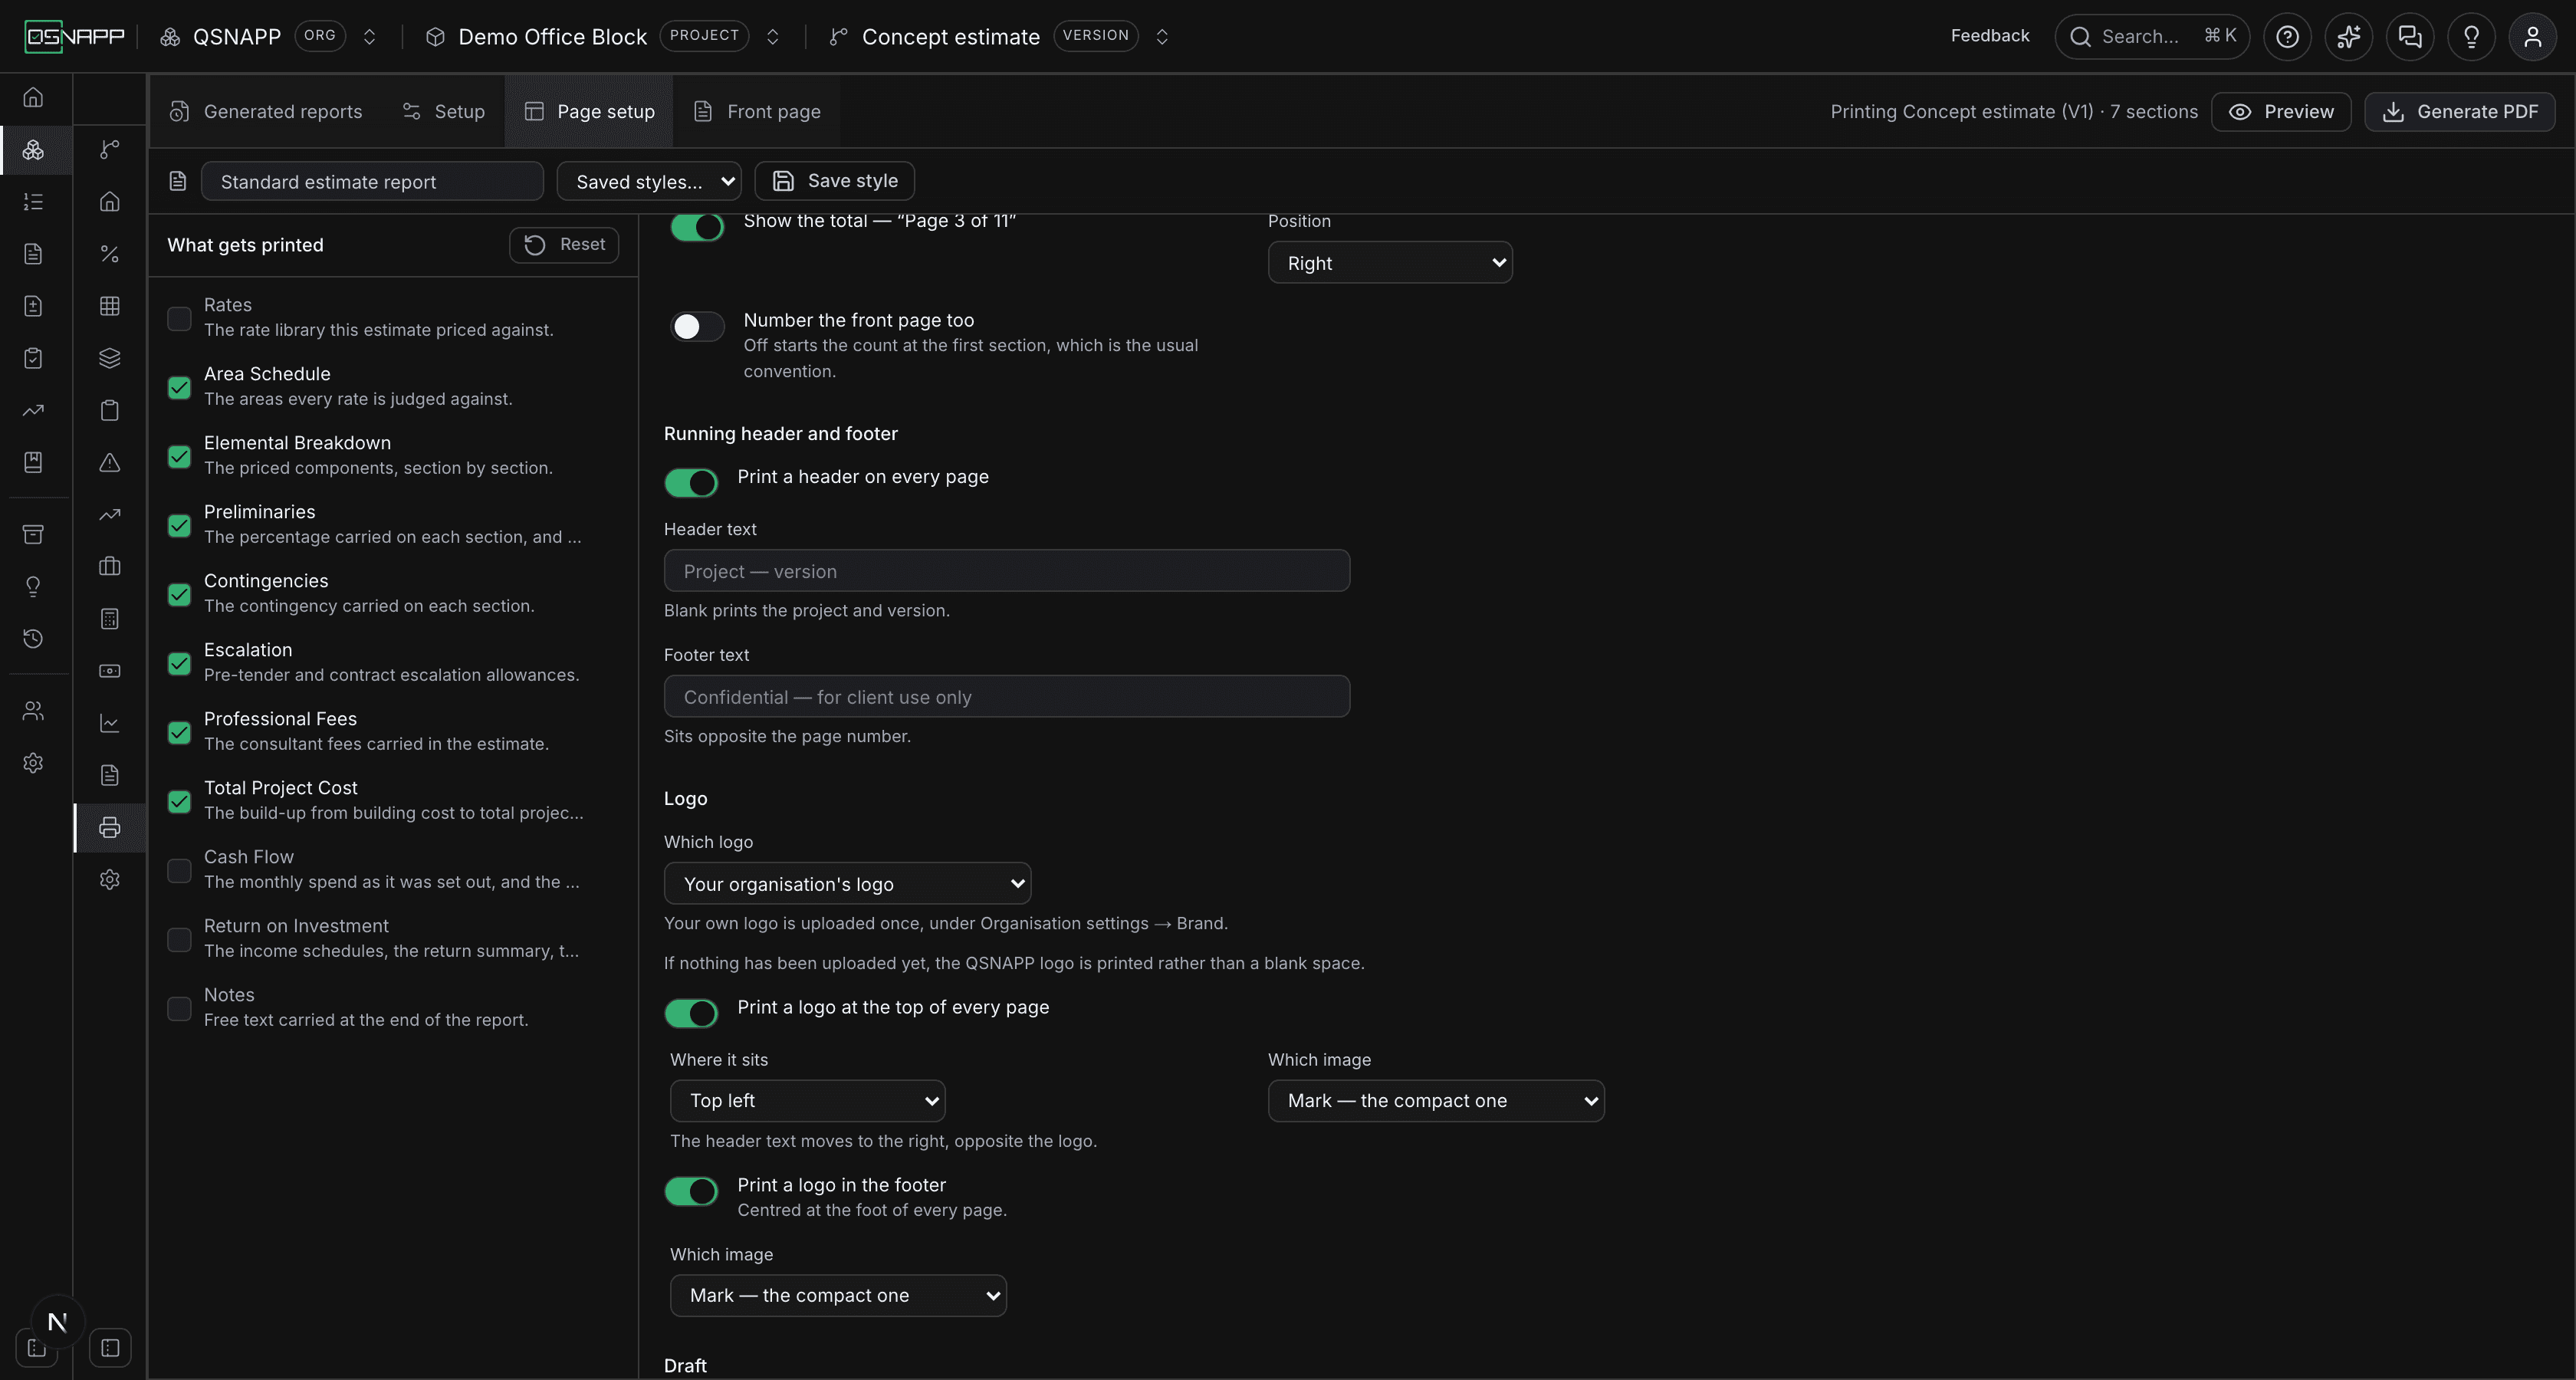This screenshot has height=1380, width=2576.
Task: Open the warning triangle sidebar icon
Action: click(x=110, y=462)
